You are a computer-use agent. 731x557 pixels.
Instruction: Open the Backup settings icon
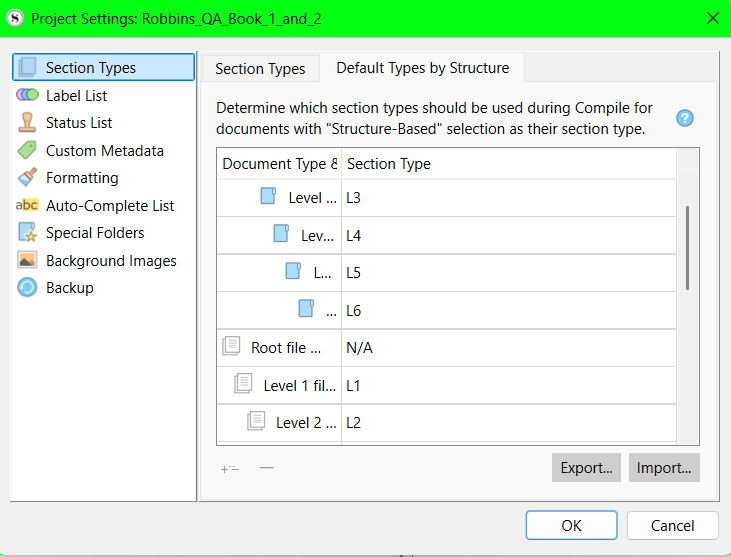tap(27, 287)
